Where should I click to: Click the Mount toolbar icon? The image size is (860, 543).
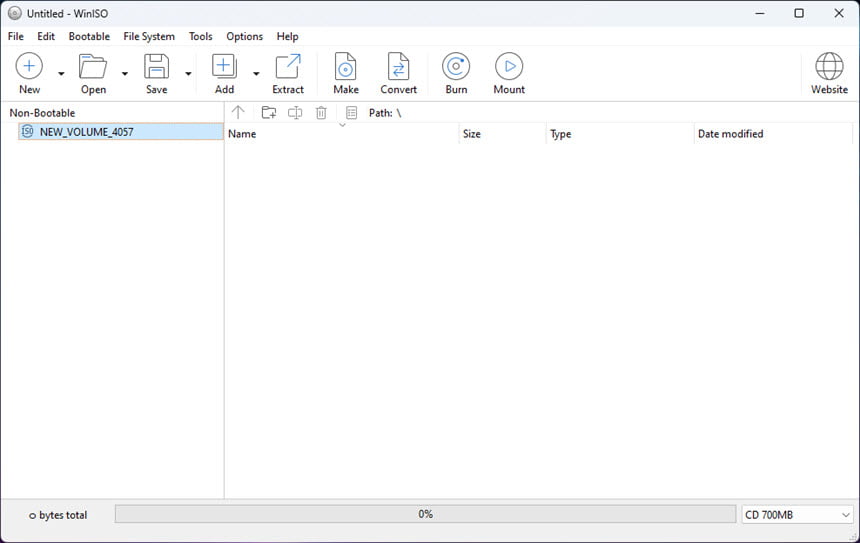[x=509, y=66]
